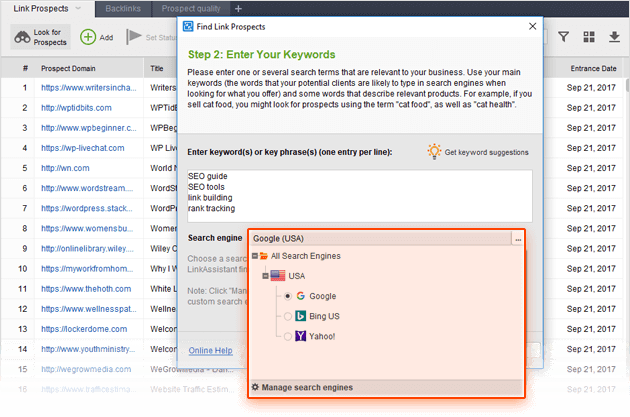Viewport: 630px width, 417px height.
Task: Collapse the USA tree node
Action: [264, 276]
